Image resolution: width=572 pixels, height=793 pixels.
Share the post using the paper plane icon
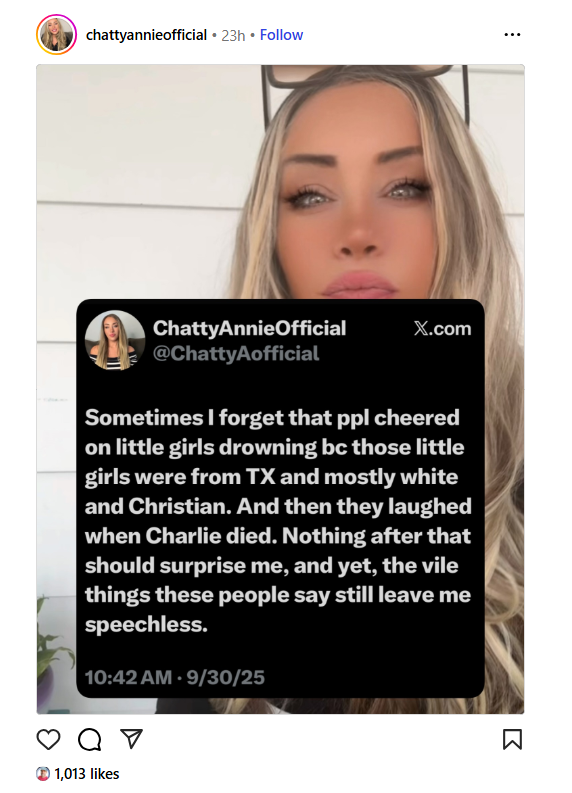click(x=131, y=739)
